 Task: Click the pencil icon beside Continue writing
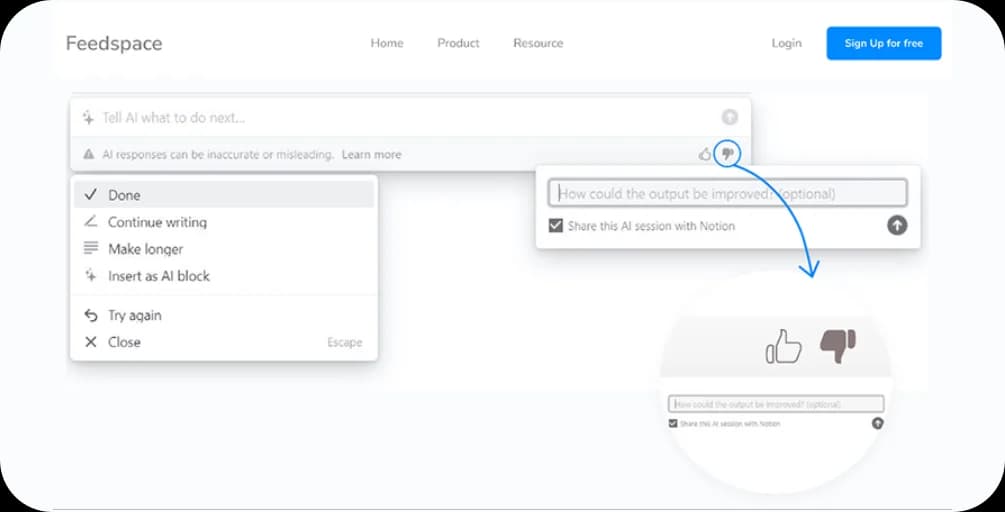[x=90, y=222]
